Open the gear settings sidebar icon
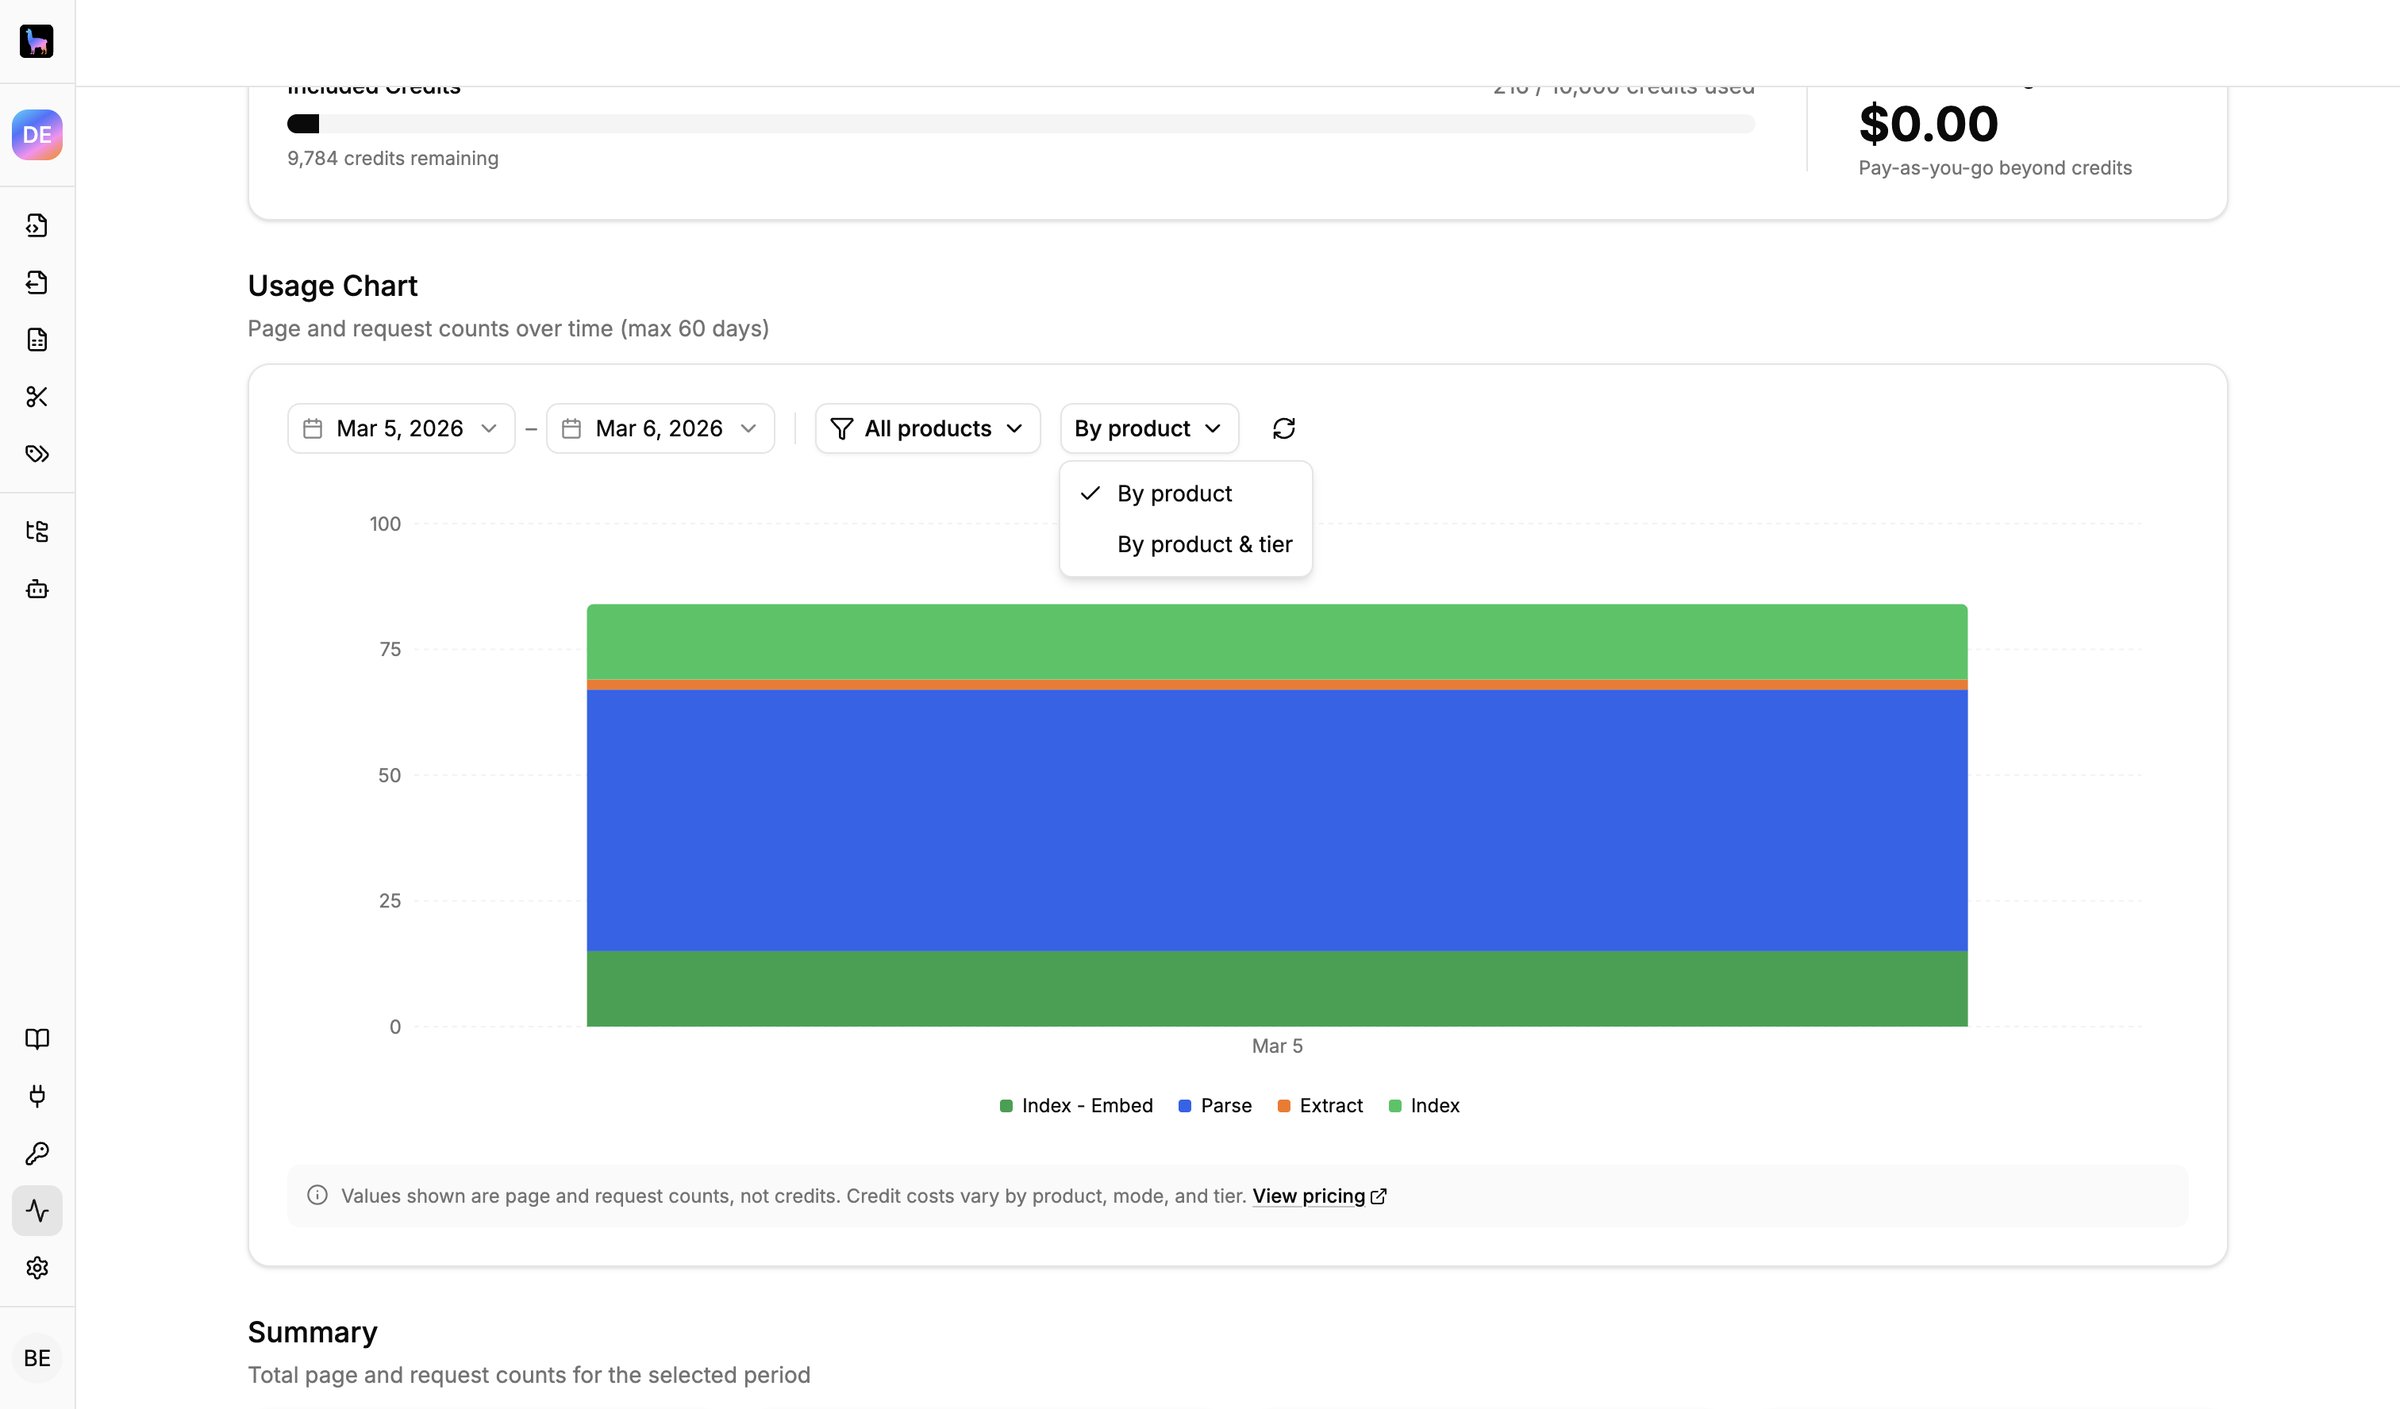 click(x=37, y=1267)
